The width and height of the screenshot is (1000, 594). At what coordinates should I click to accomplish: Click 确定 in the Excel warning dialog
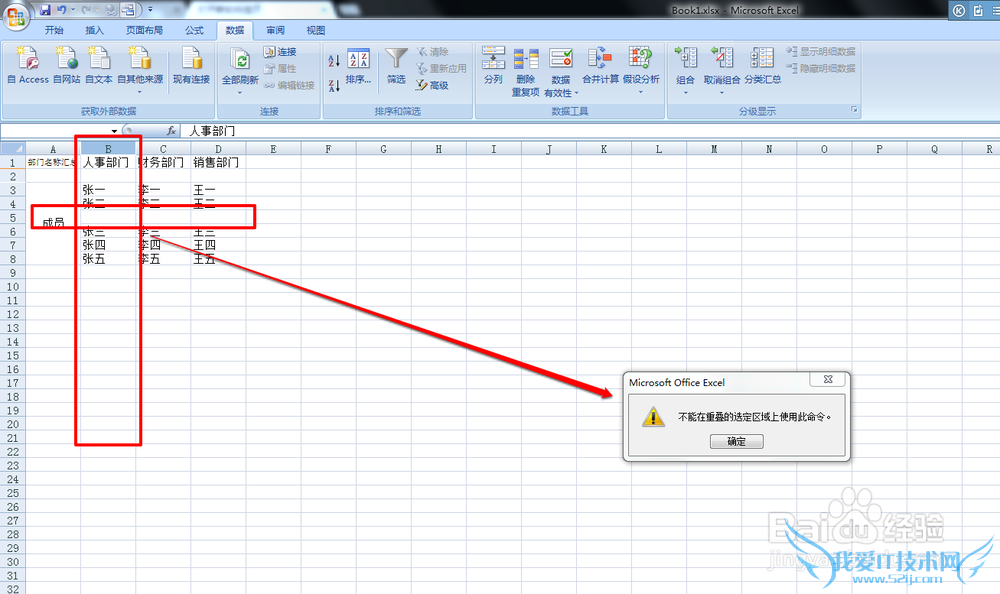737,442
